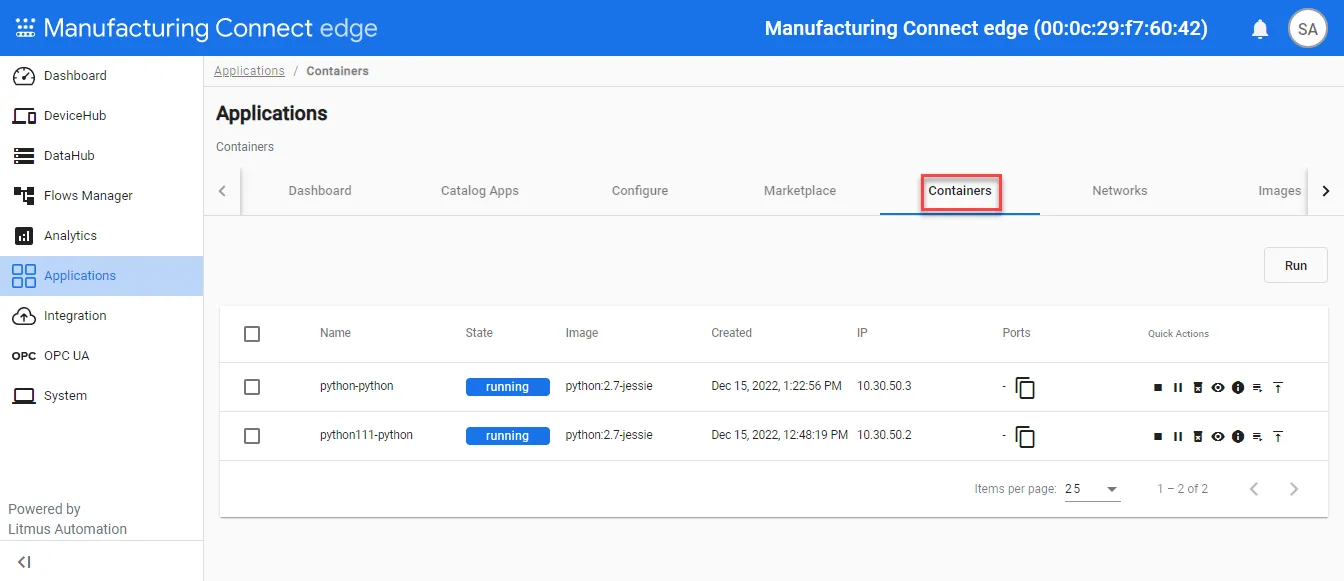Check the python-python row checkbox
Screen dimensions: 1344x581
coord(252,387)
